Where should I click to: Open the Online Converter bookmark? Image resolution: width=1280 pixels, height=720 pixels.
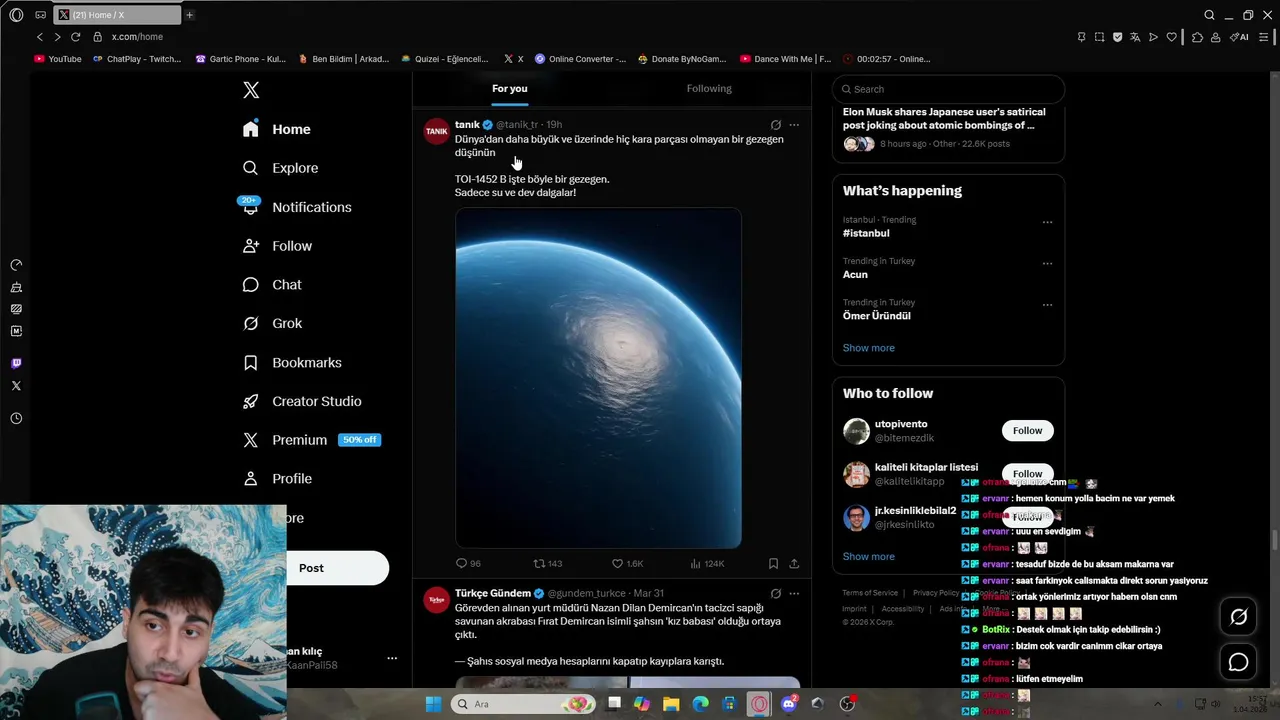(x=580, y=59)
